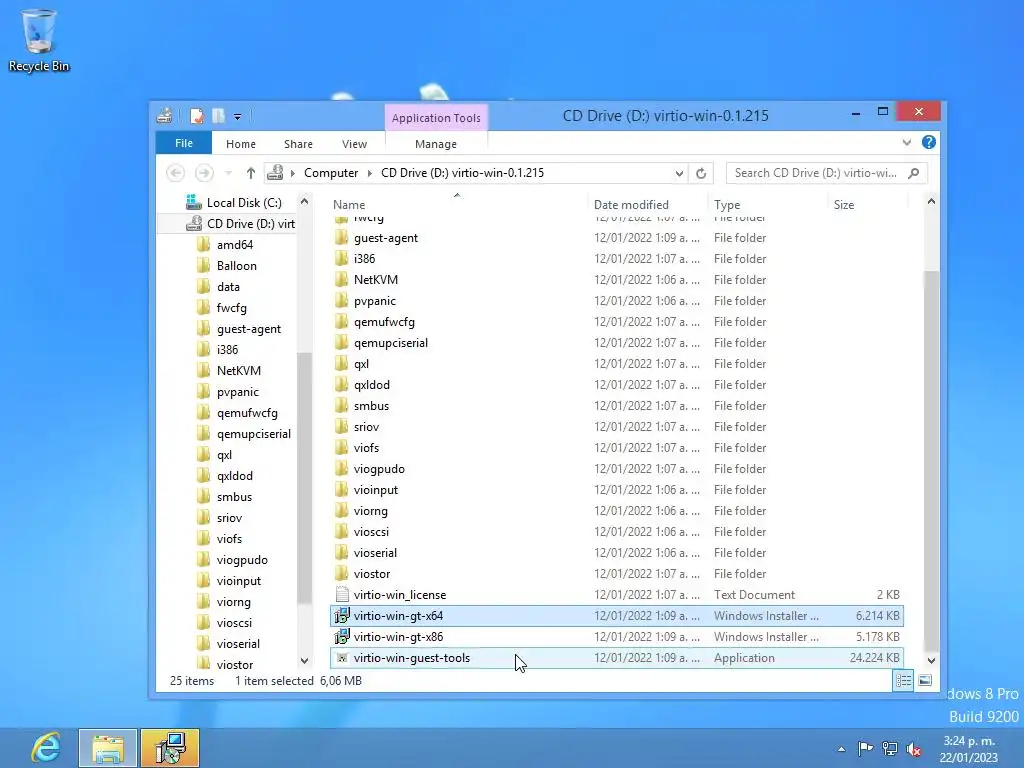Click the New Folder quick access icon
Screen dimensions: 1024x768
(x=218, y=116)
